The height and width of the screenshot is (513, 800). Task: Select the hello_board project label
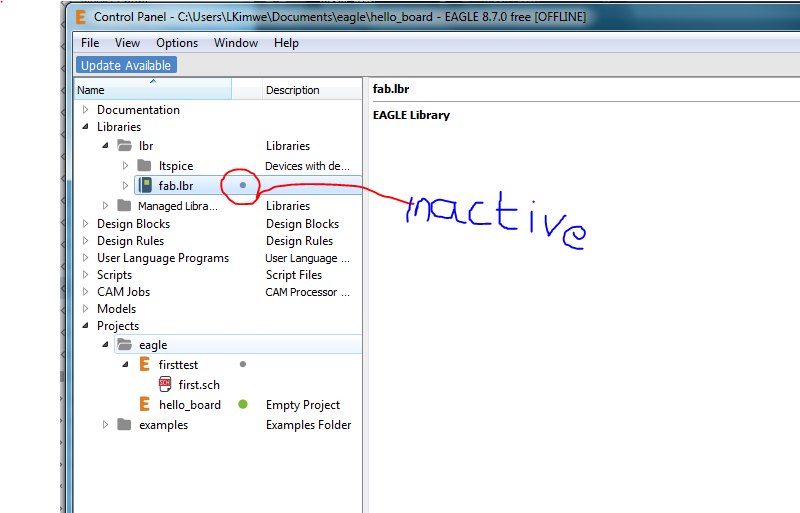click(x=190, y=405)
